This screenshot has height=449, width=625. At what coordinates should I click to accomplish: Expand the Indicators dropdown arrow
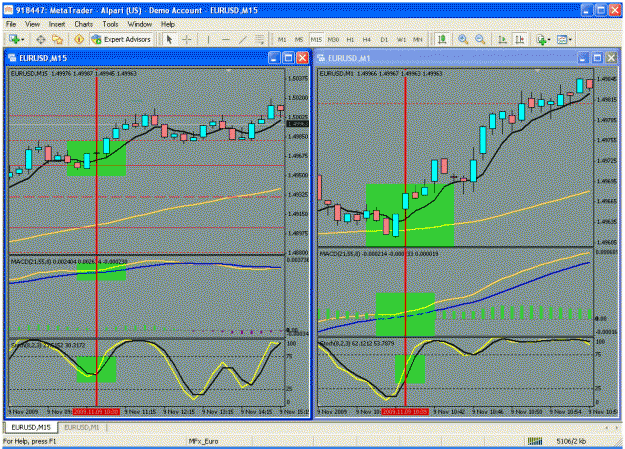click(x=549, y=39)
